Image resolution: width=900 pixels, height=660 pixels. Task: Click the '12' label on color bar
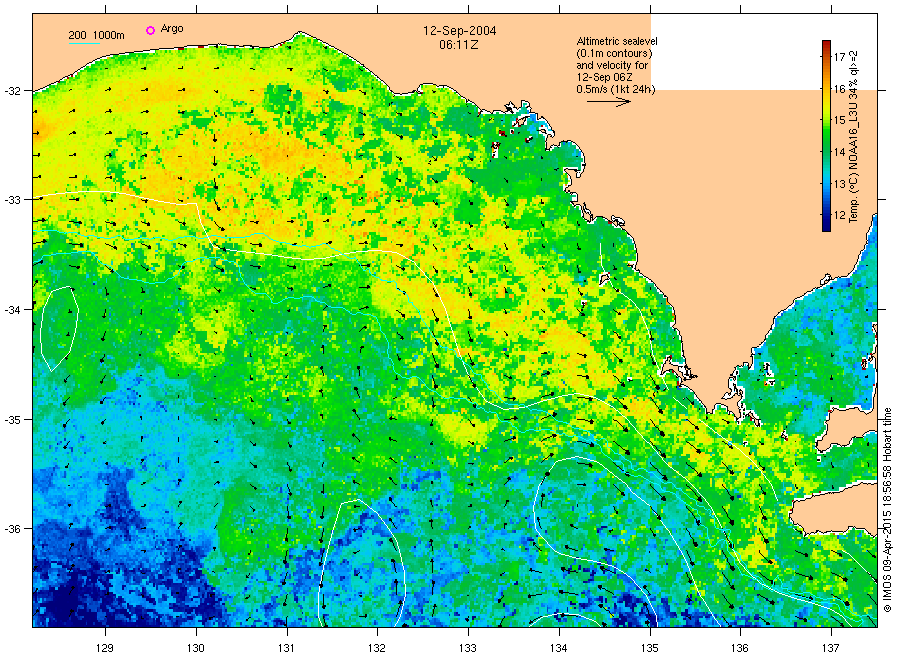click(x=839, y=215)
